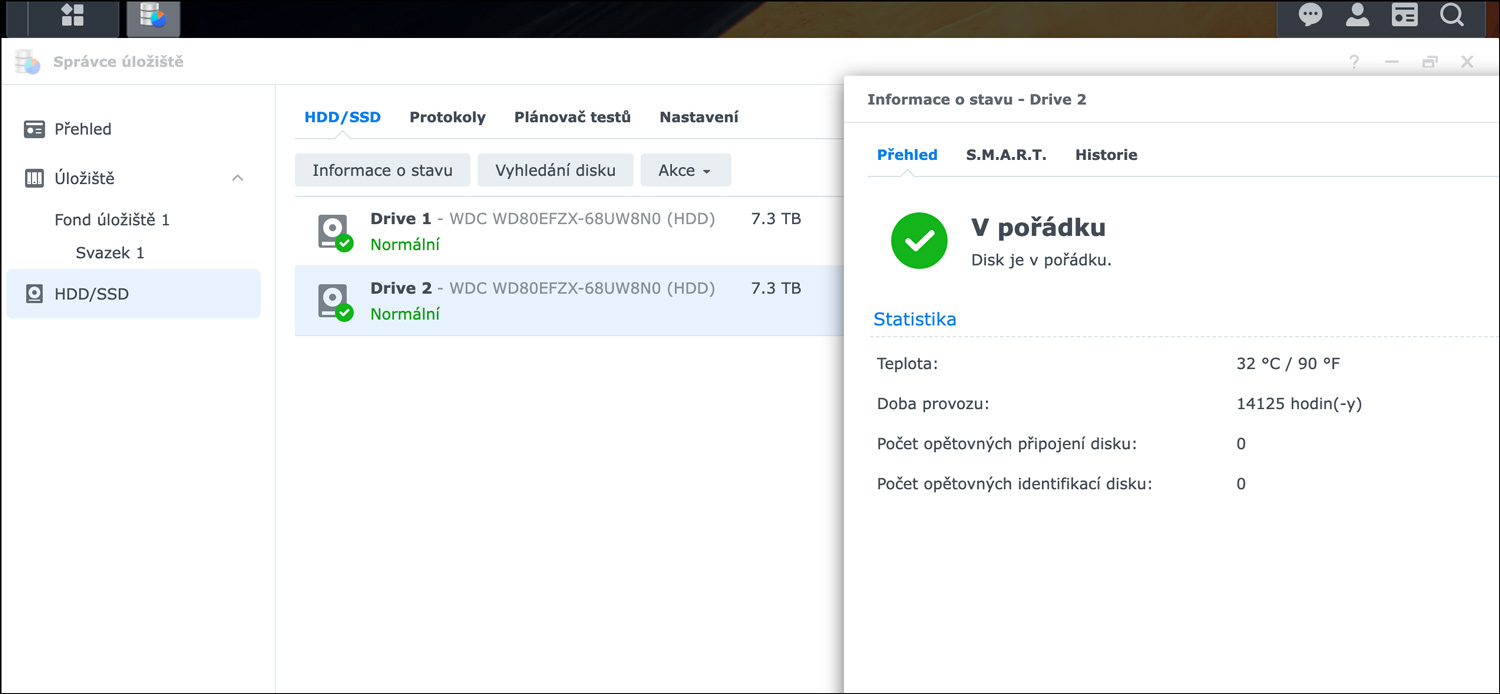Image resolution: width=1500 pixels, height=694 pixels.
Task: Click the Informace o stavu button
Action: click(382, 170)
